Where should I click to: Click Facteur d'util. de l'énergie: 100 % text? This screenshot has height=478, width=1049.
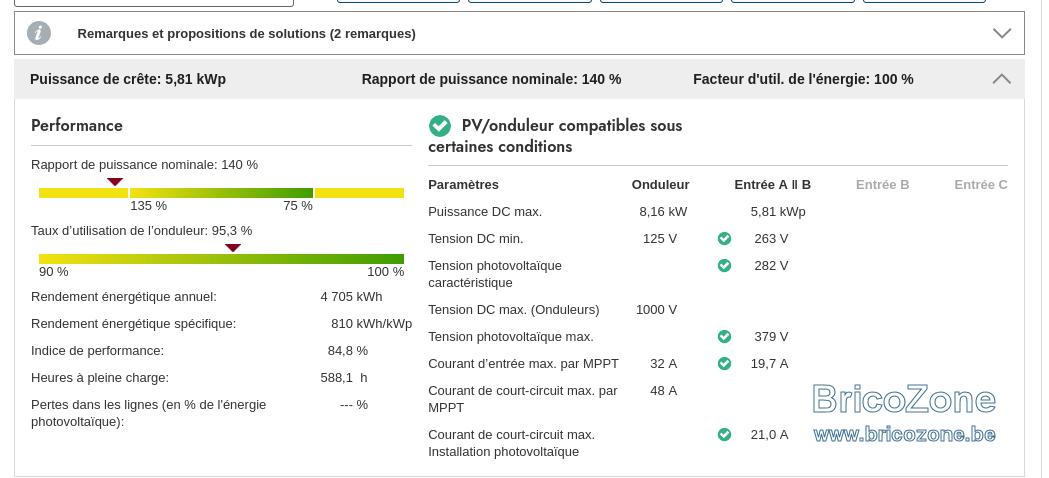(803, 79)
